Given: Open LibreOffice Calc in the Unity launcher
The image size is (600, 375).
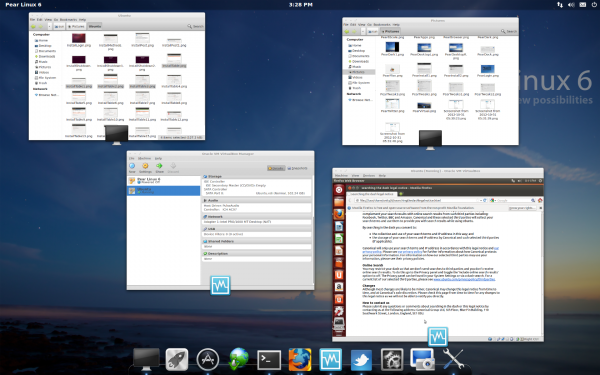Looking at the screenshot, I should click(339, 238).
